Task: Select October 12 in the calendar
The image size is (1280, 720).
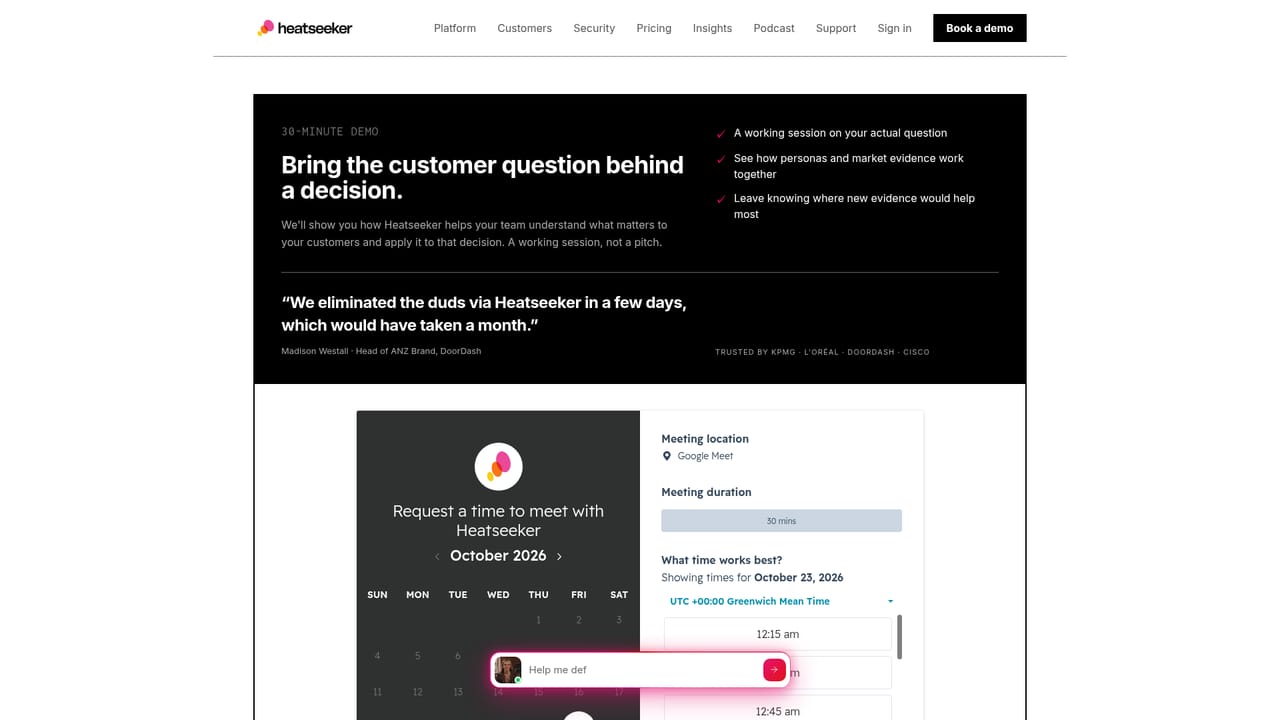Action: tap(418, 692)
